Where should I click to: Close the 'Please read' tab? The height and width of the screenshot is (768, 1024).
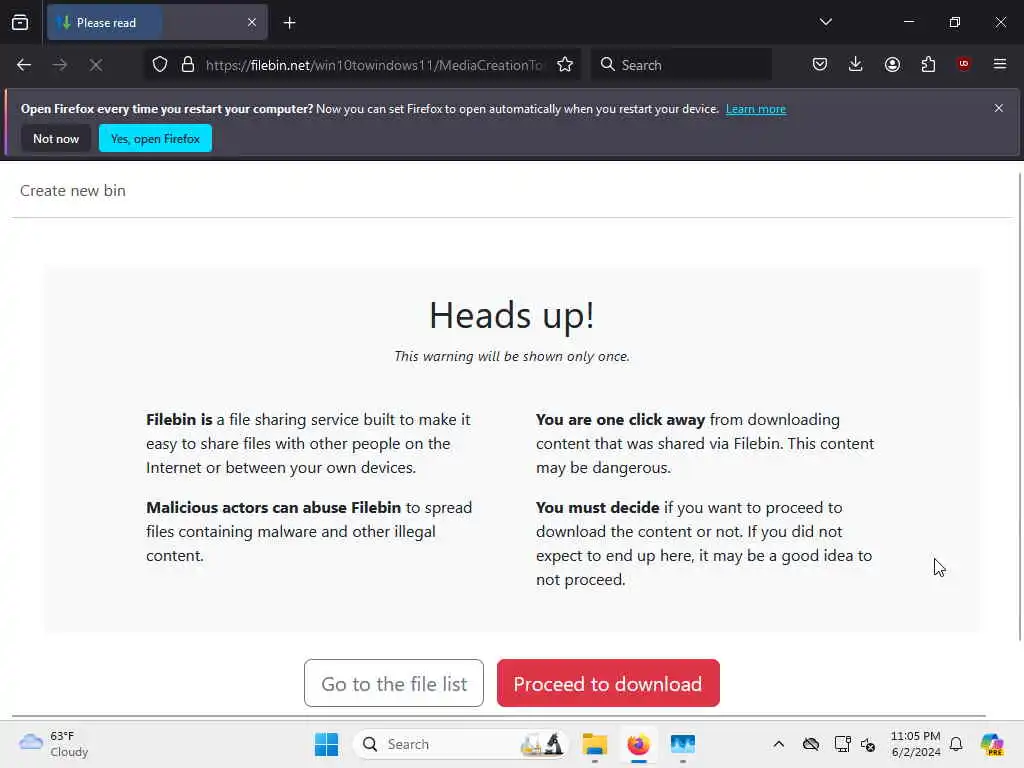(251, 22)
